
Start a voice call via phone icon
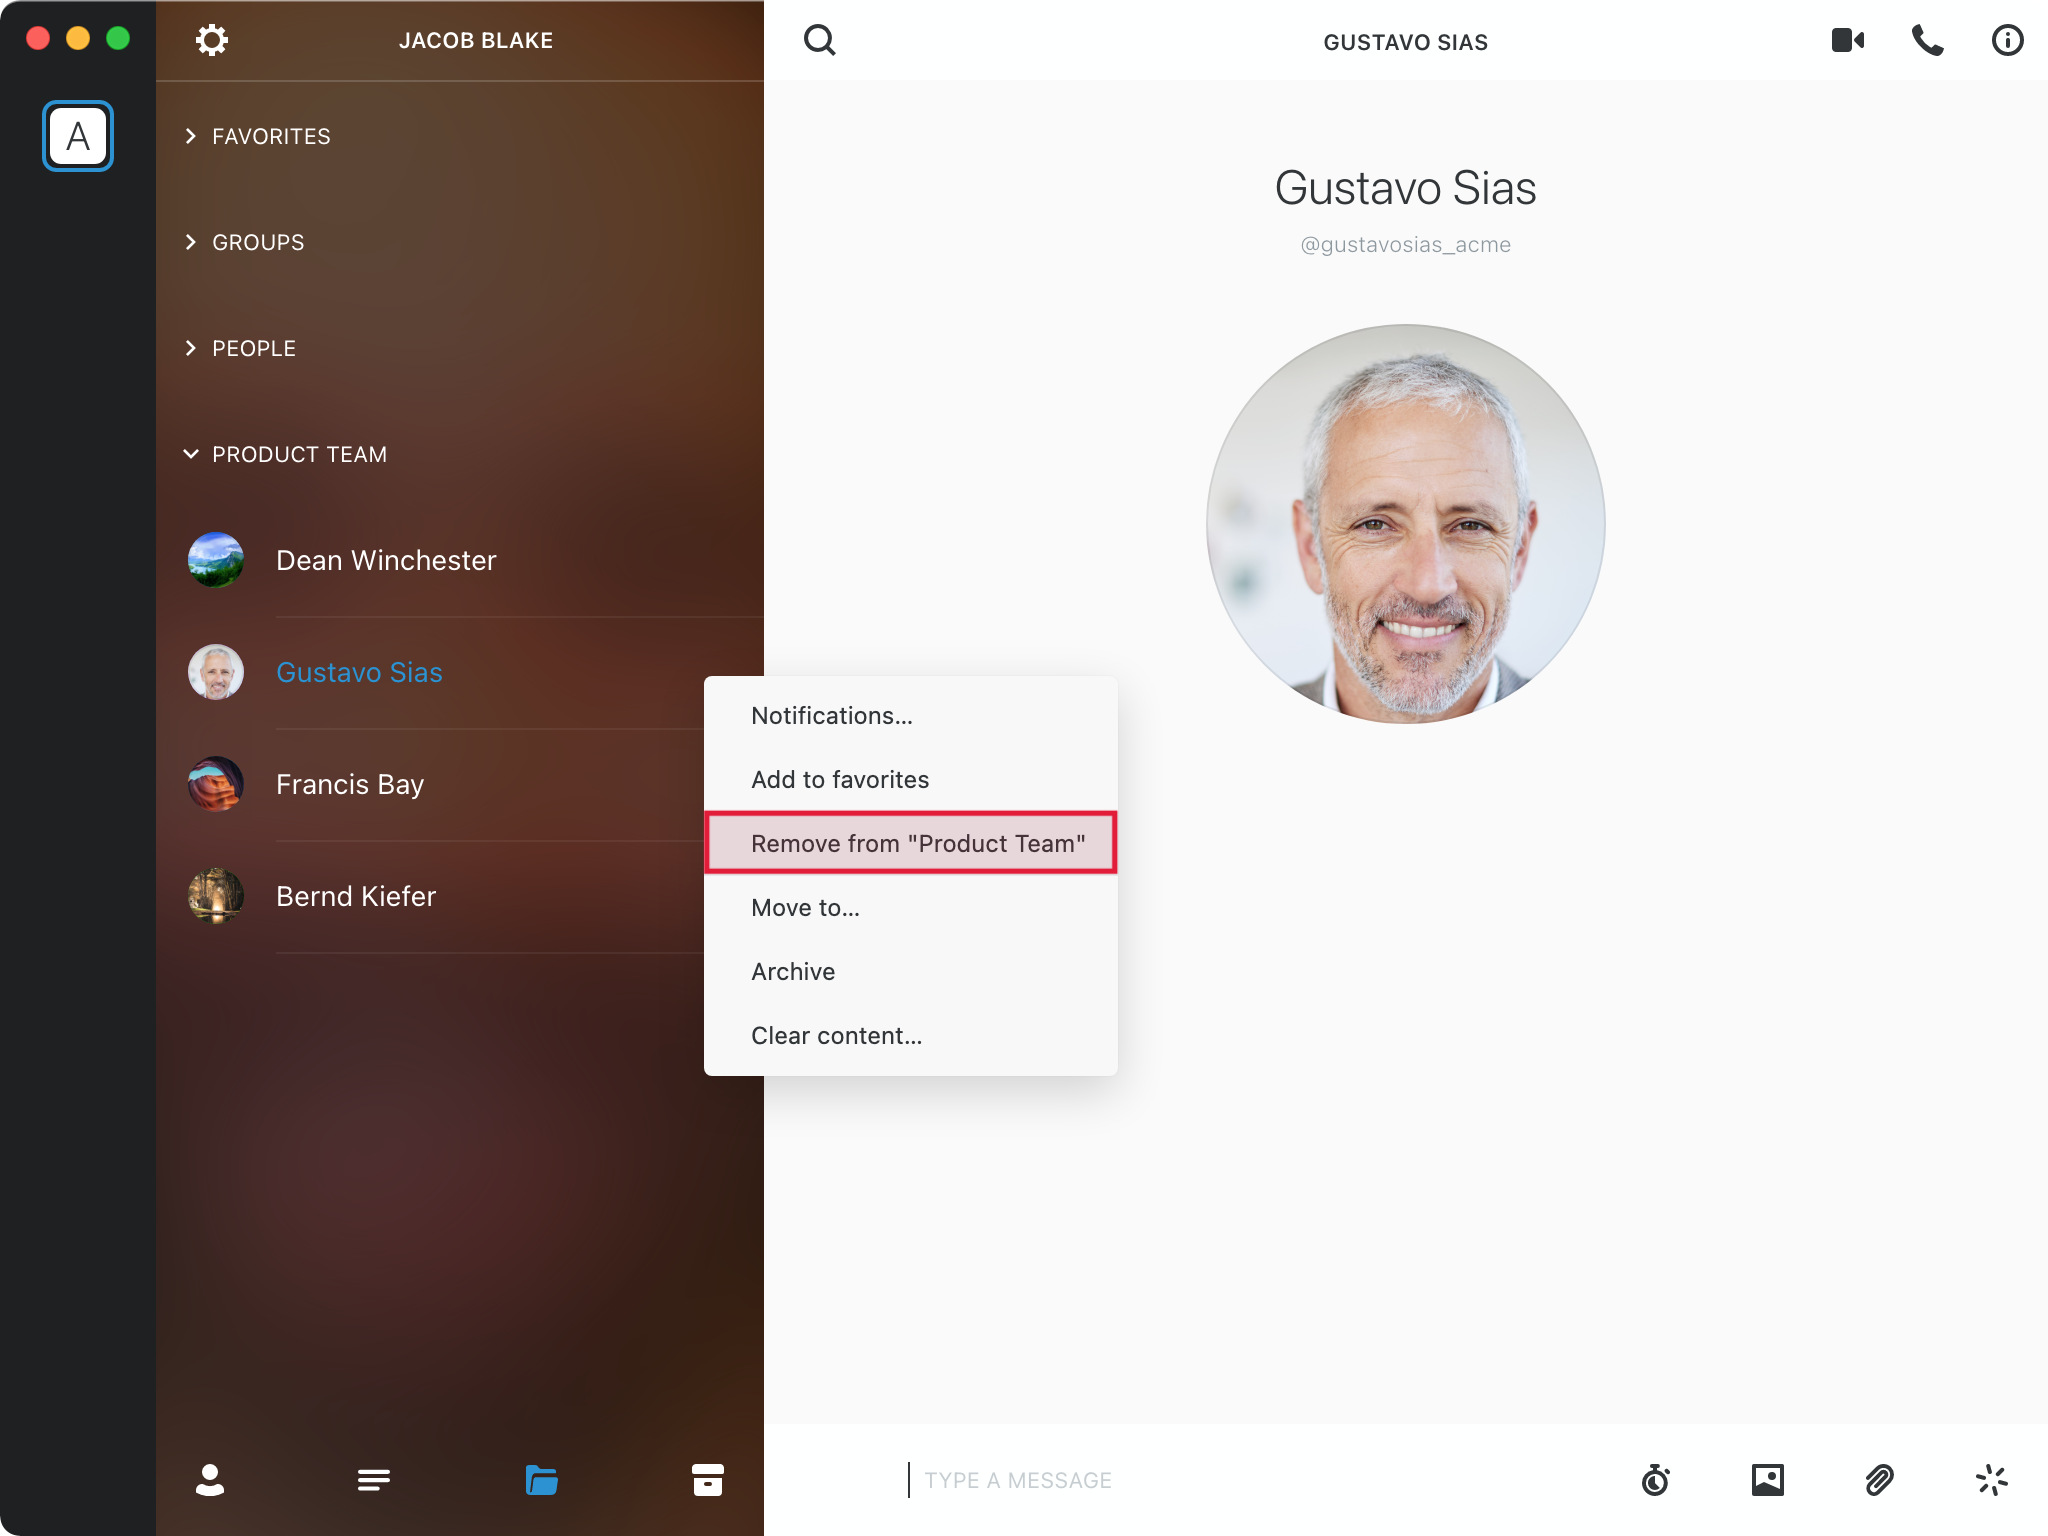click(x=1928, y=40)
